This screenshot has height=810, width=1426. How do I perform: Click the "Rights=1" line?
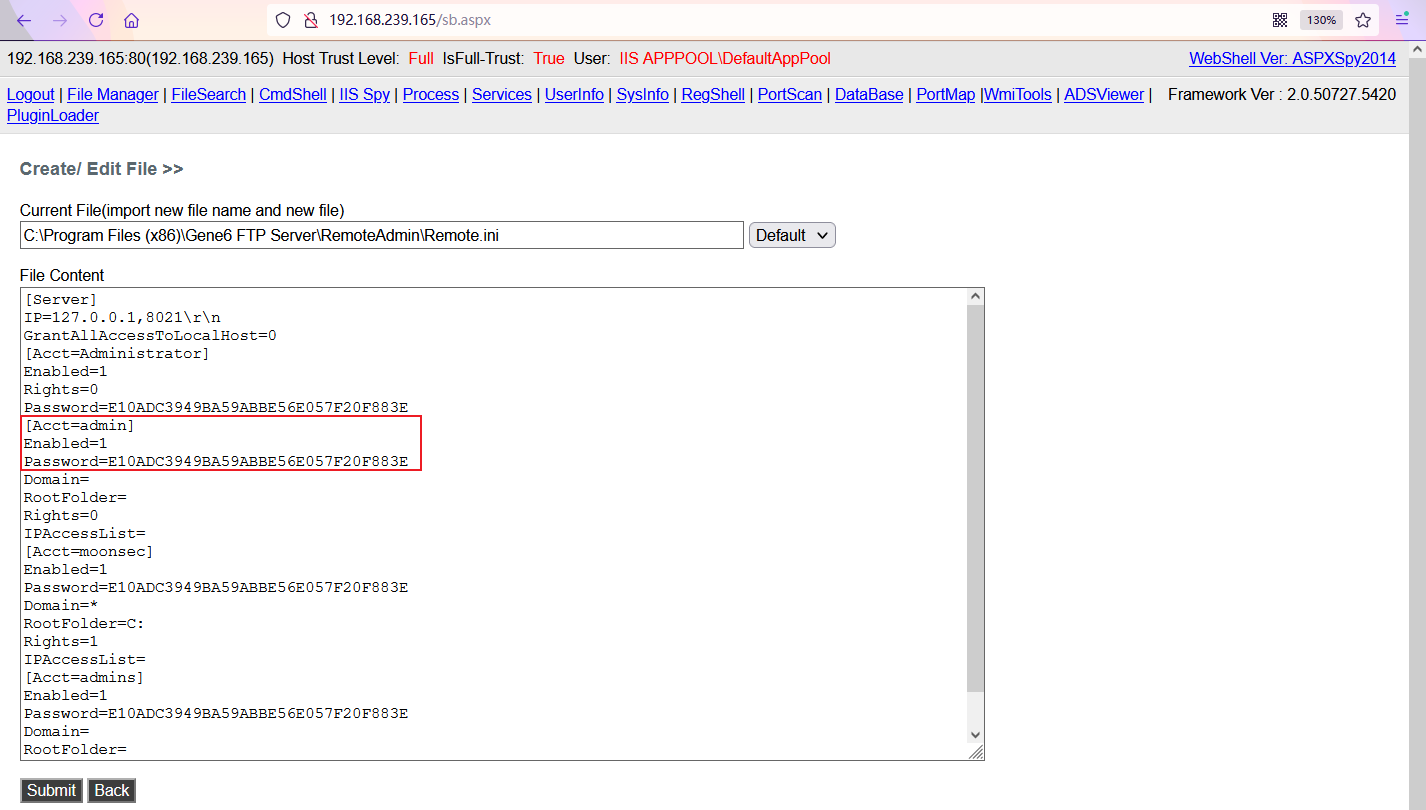click(x=61, y=641)
